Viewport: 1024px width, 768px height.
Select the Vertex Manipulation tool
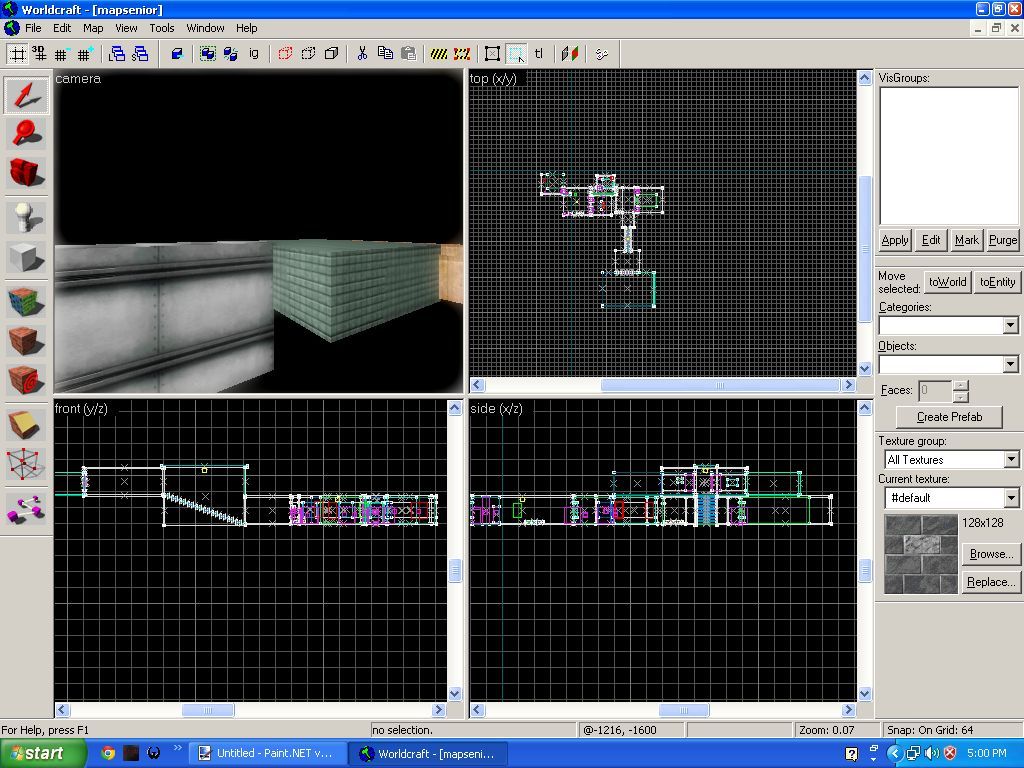click(x=26, y=464)
